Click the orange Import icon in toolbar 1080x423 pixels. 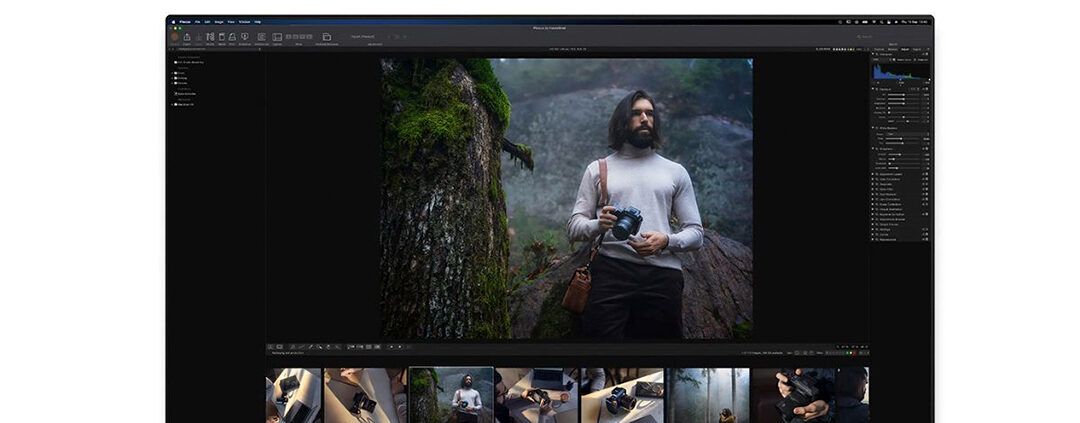click(x=175, y=37)
